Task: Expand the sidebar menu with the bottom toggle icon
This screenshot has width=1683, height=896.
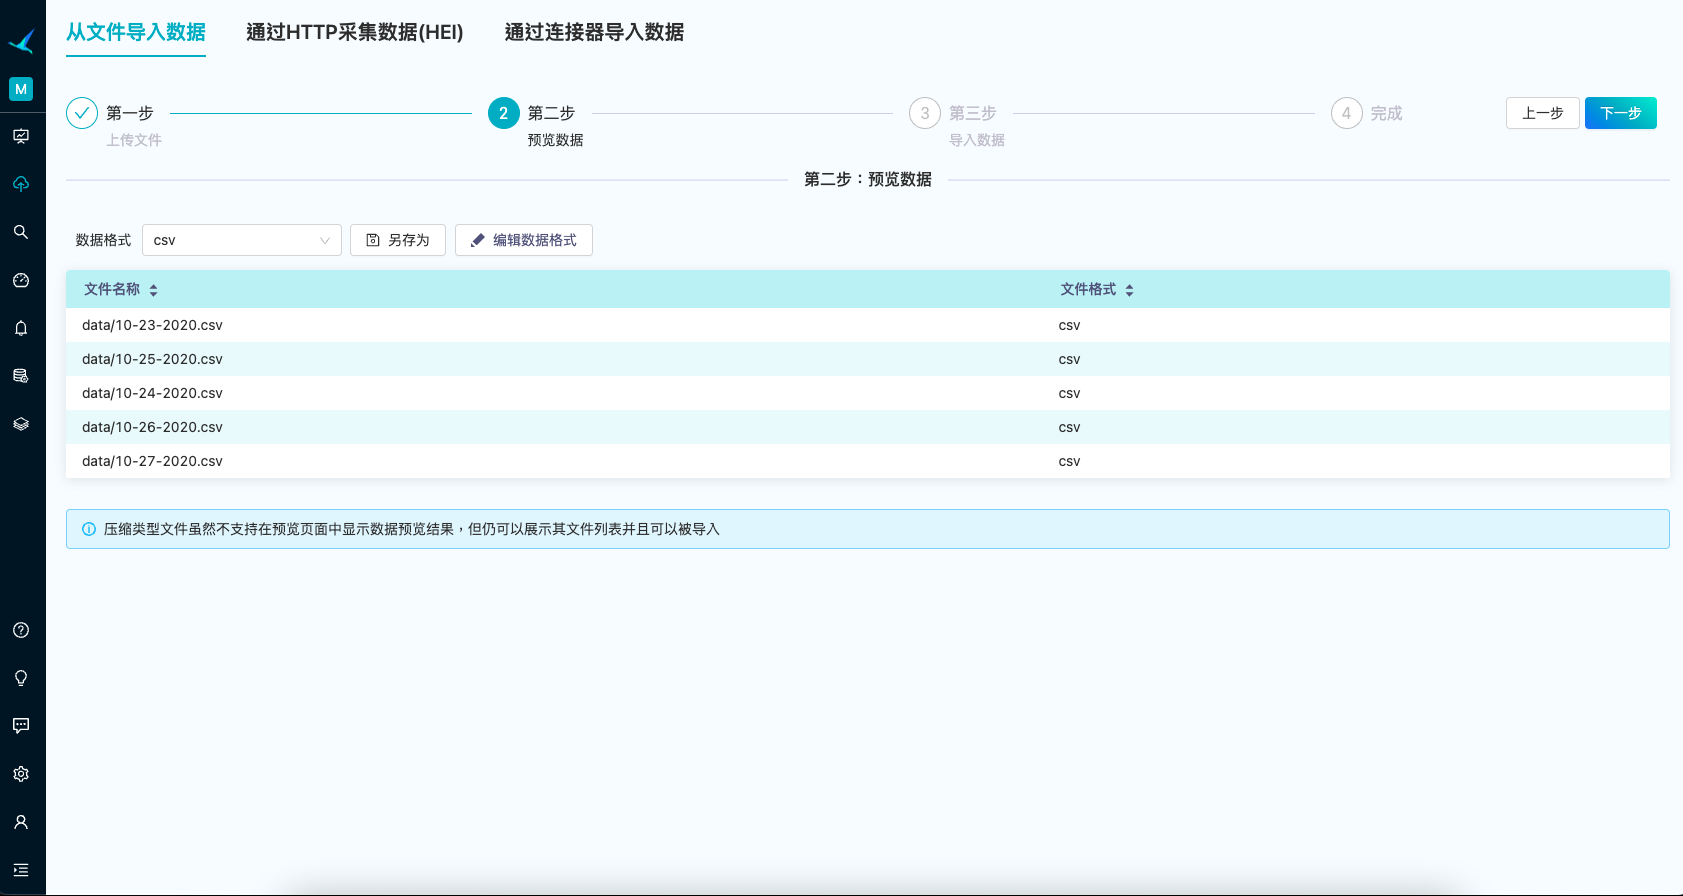Action: [x=21, y=870]
